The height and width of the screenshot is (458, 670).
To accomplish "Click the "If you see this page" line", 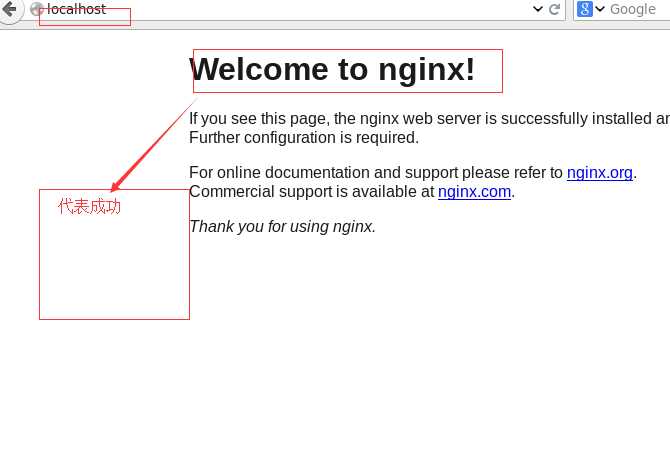I will (429, 118).
